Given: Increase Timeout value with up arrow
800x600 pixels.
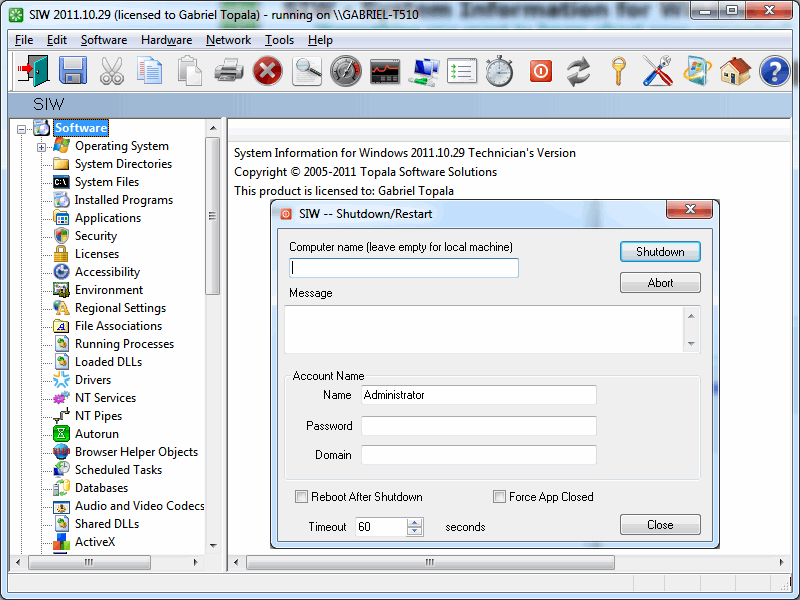Looking at the screenshot, I should 415,522.
